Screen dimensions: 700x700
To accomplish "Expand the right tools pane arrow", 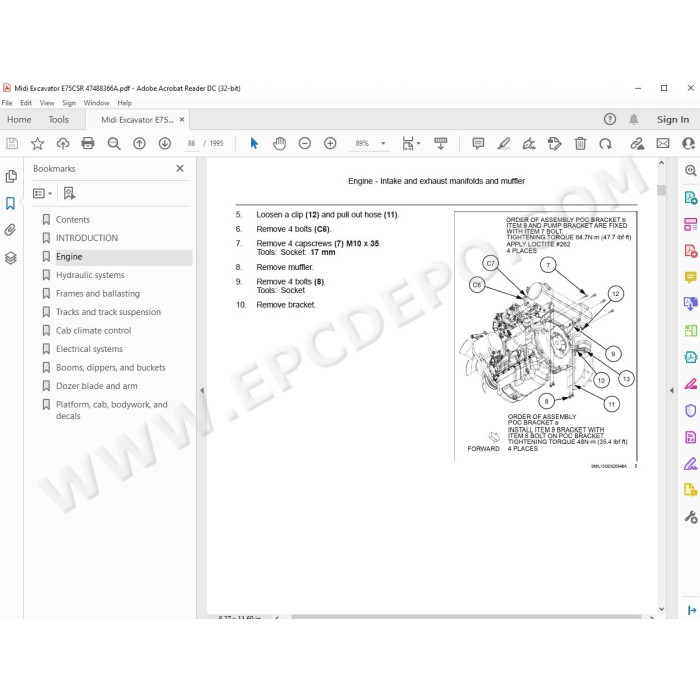I will (672, 390).
